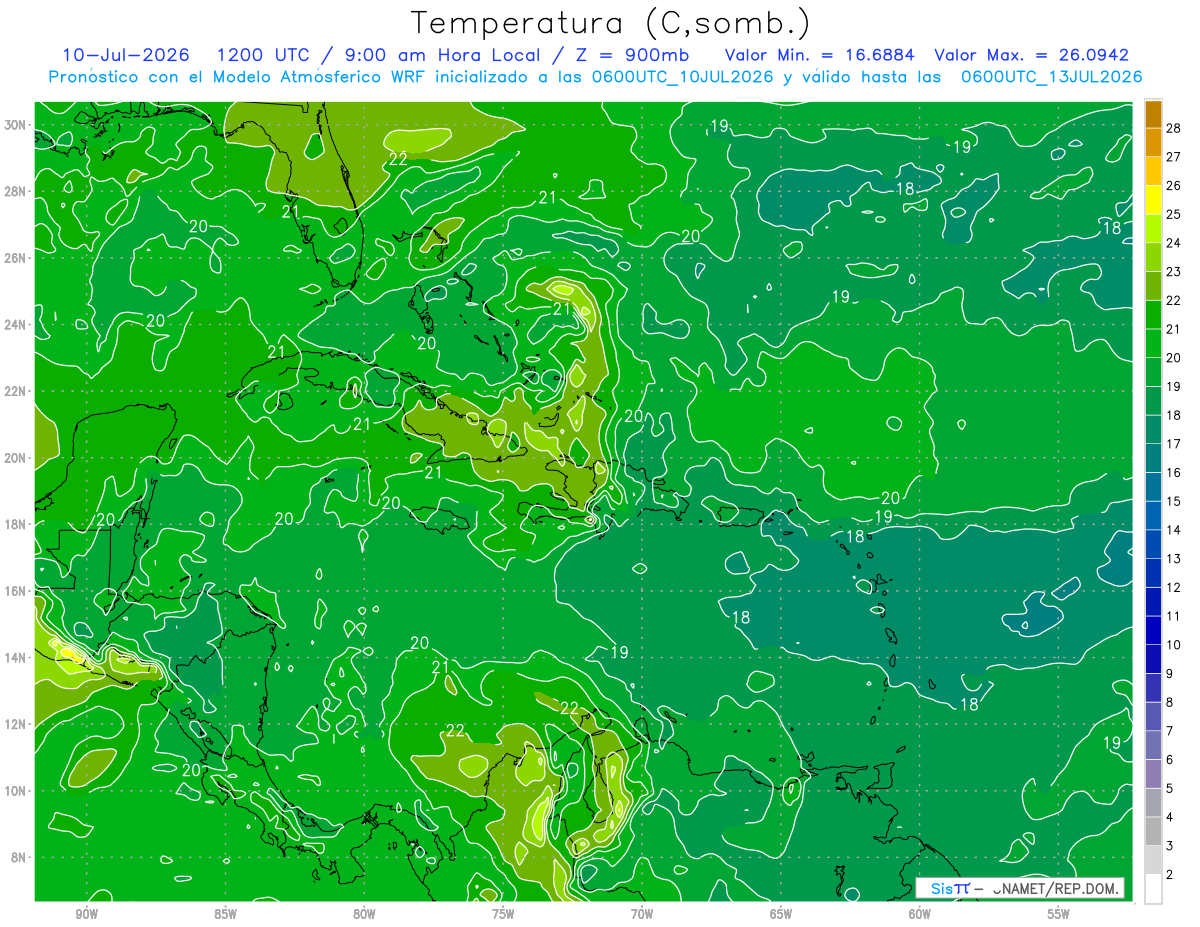Select the legend scale value "9"
This screenshot has height=927, width=1200.
1170,674
